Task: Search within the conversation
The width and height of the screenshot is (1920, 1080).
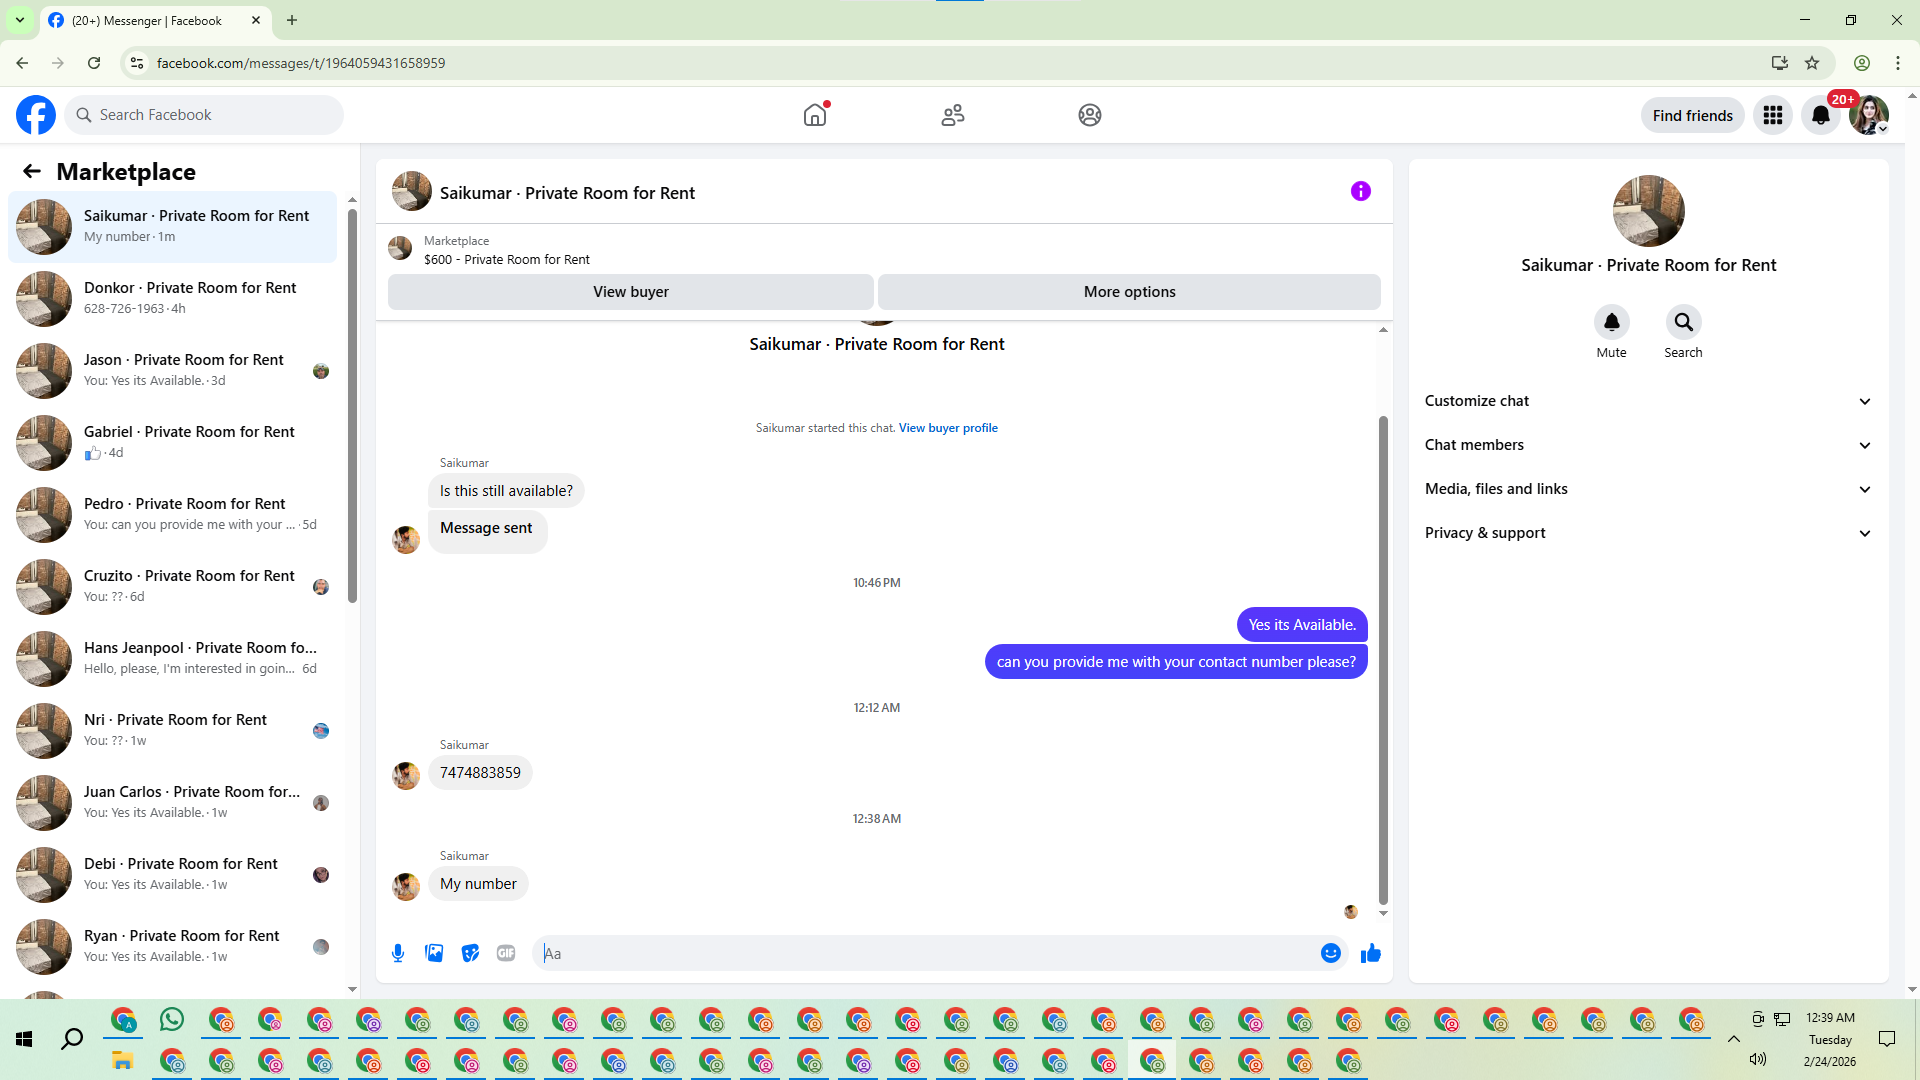Action: coord(1683,322)
